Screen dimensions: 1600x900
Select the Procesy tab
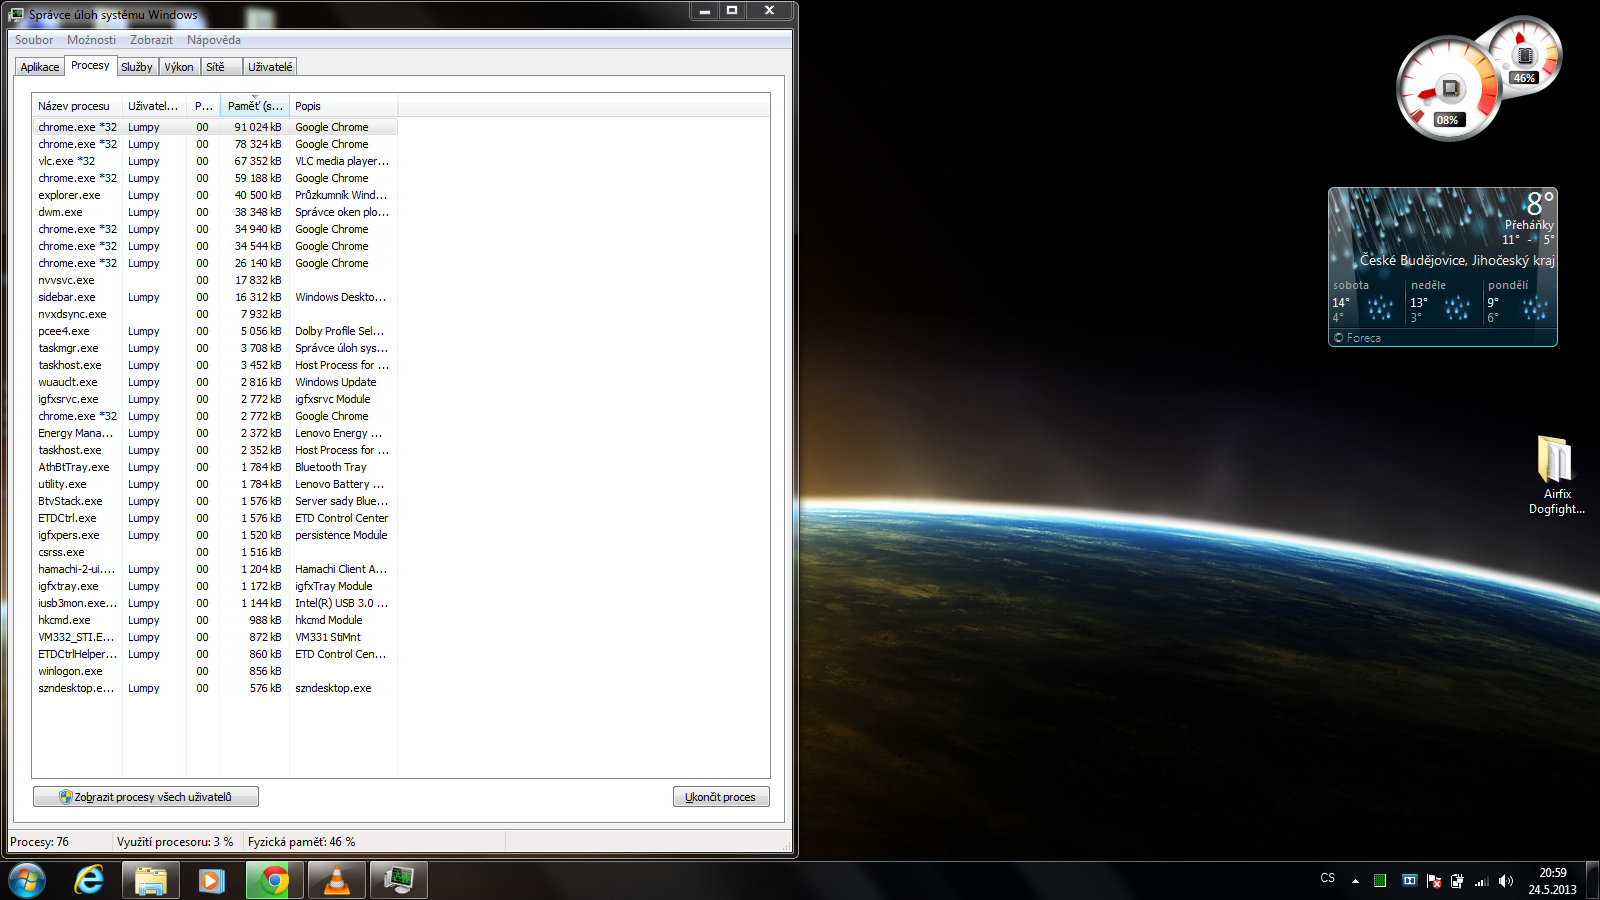(x=90, y=65)
